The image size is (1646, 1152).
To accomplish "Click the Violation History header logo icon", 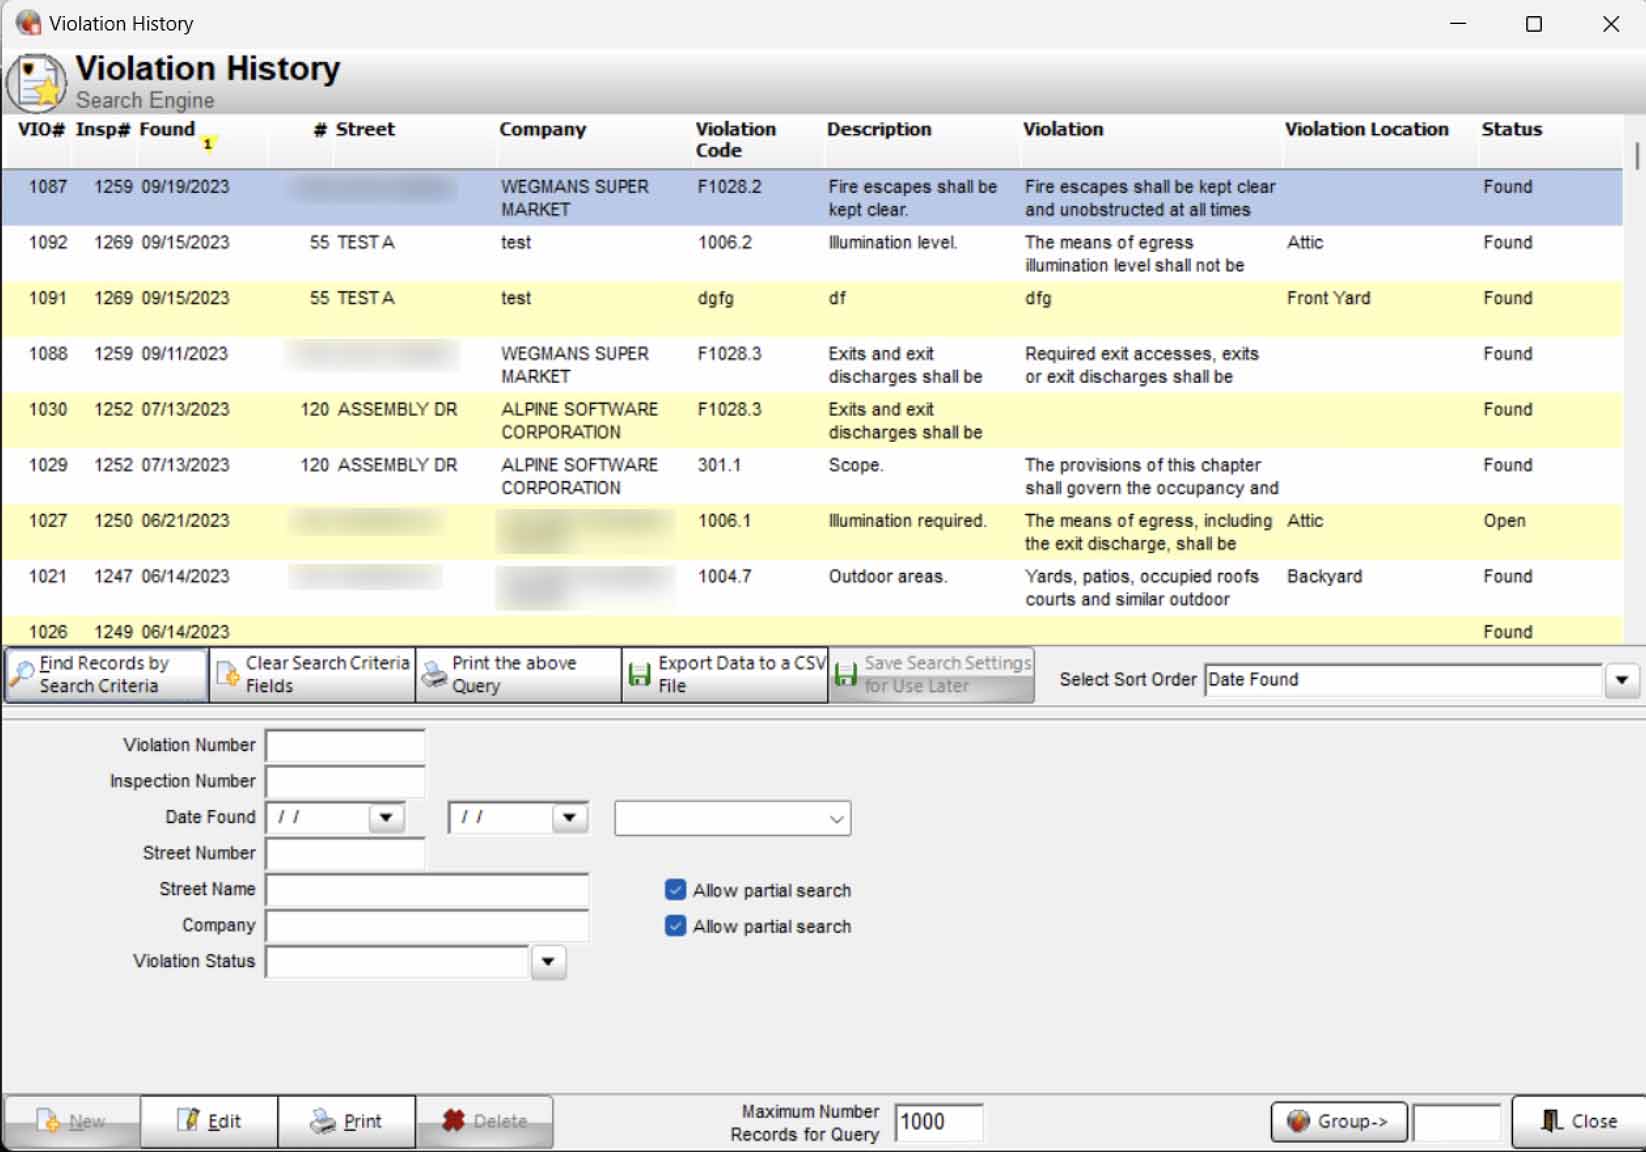I will pos(37,82).
